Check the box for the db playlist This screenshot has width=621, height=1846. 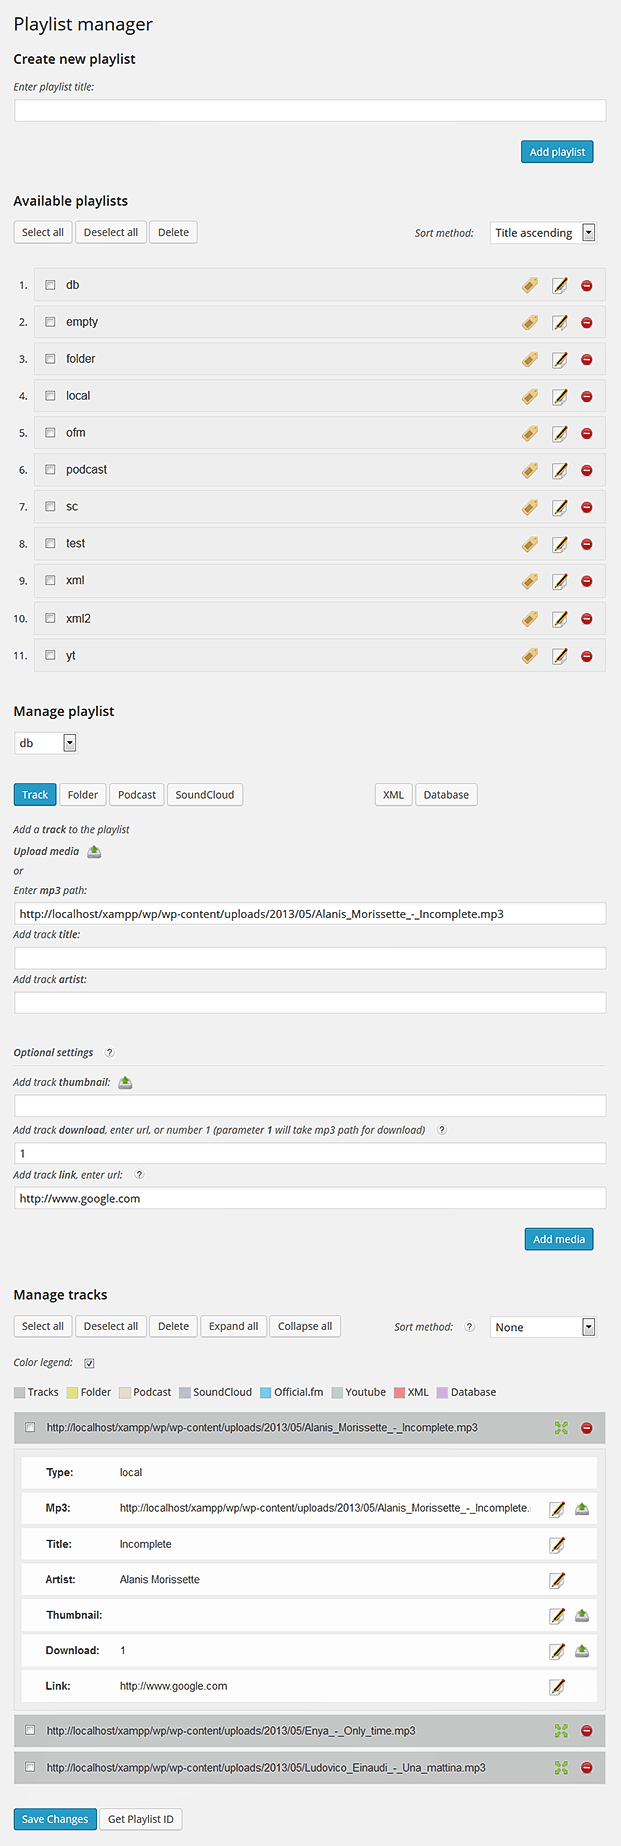point(50,285)
